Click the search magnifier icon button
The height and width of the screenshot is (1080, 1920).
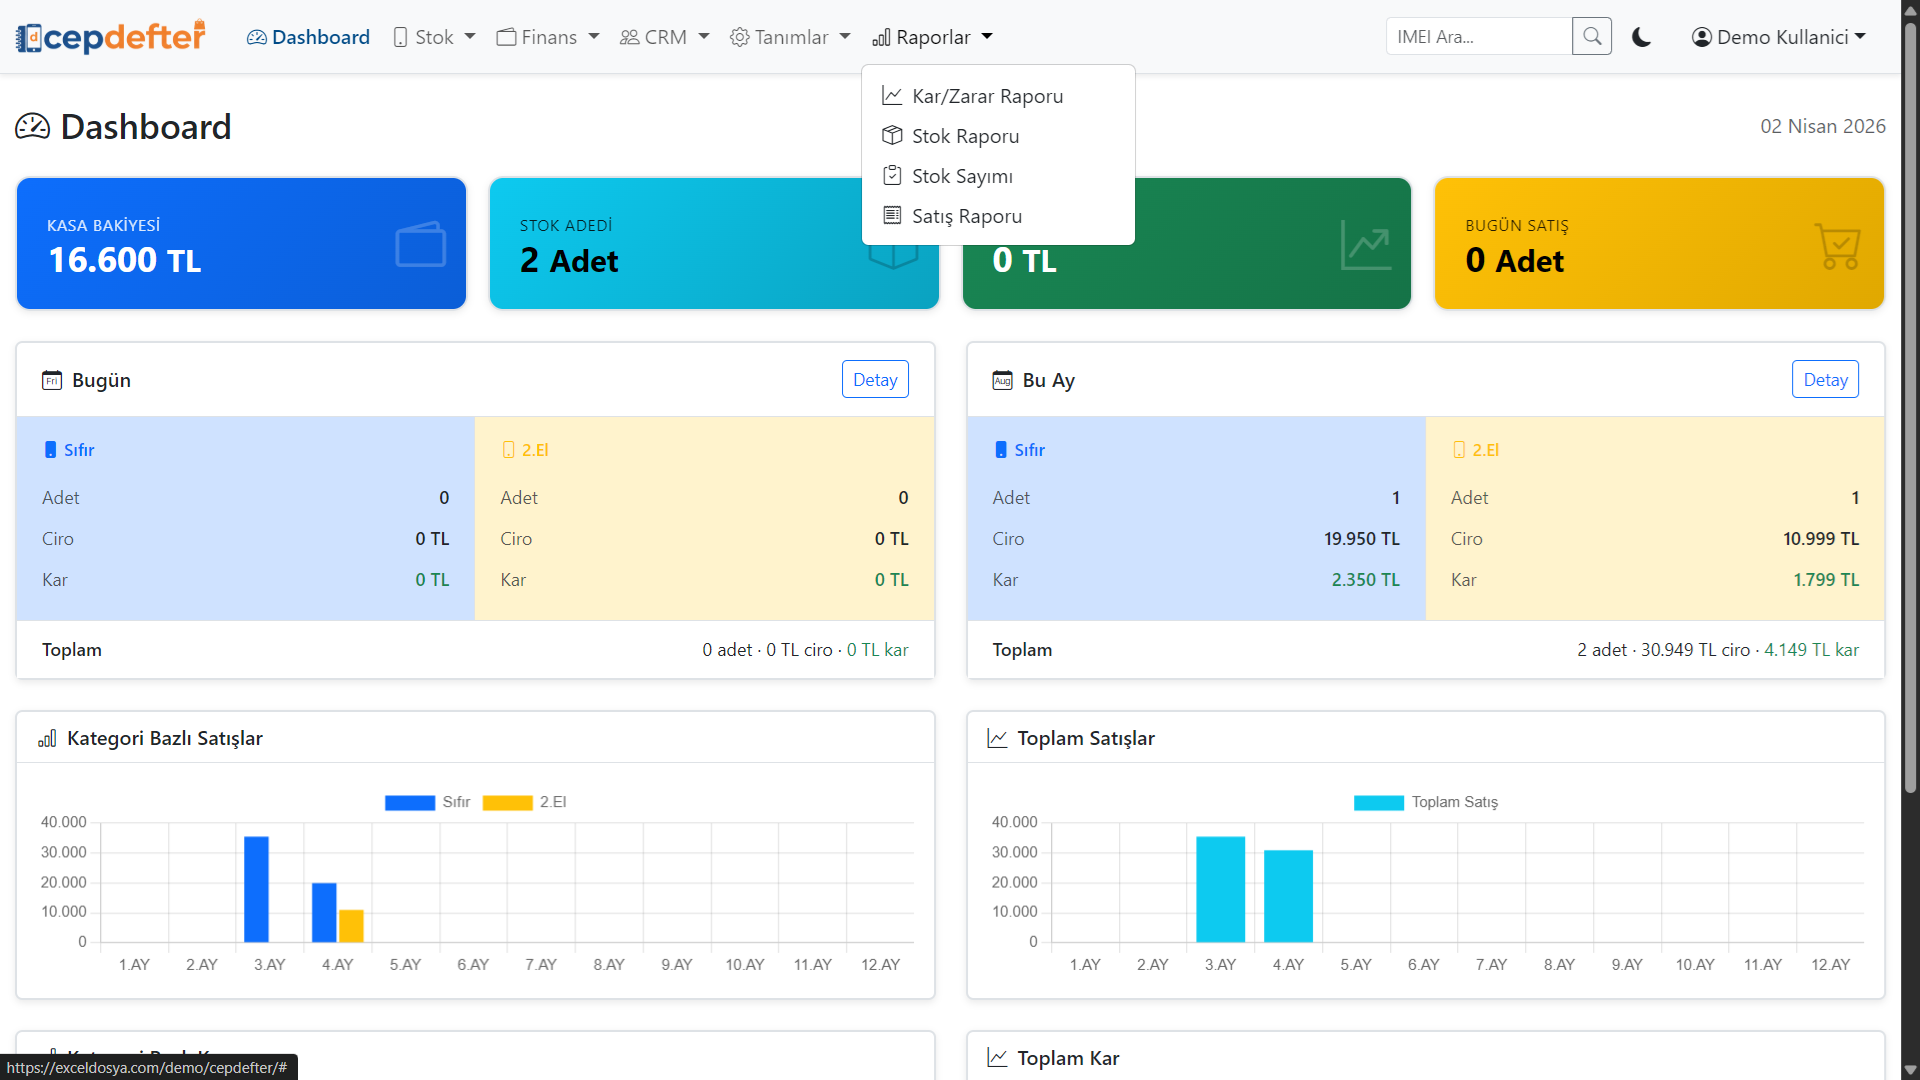(x=1591, y=37)
